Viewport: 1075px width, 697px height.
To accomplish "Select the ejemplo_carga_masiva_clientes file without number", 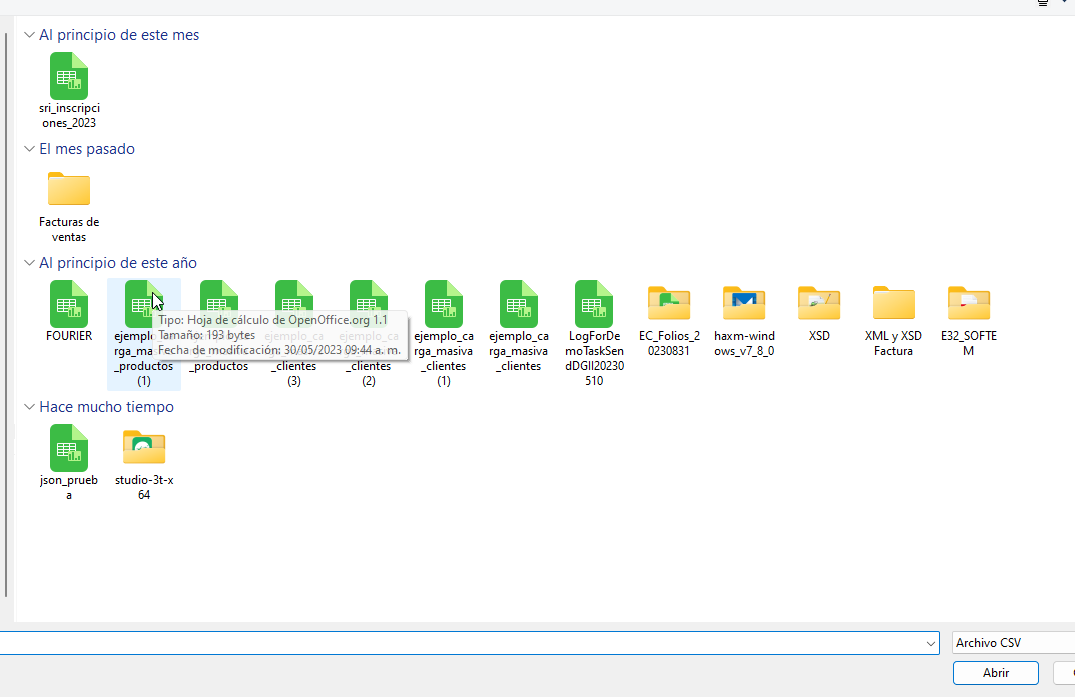I will pos(519,304).
